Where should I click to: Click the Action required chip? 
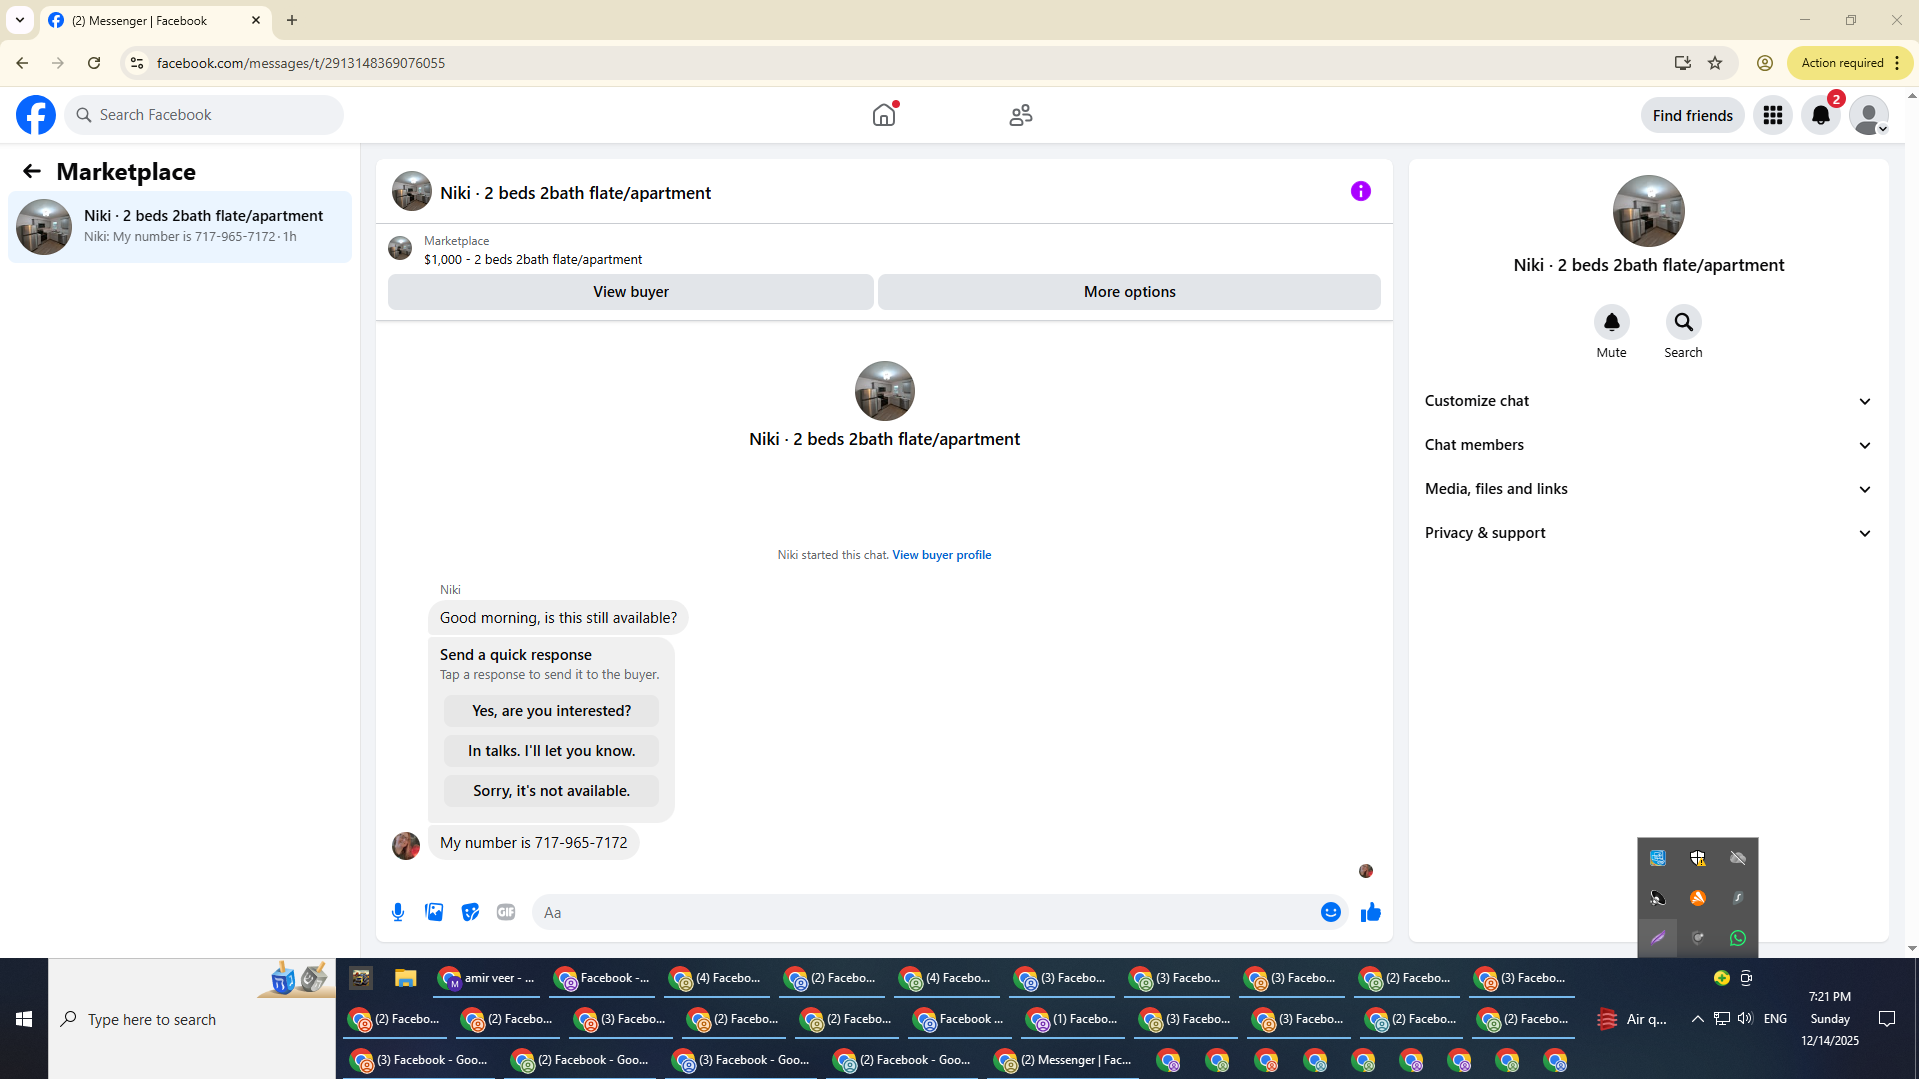tap(1850, 63)
